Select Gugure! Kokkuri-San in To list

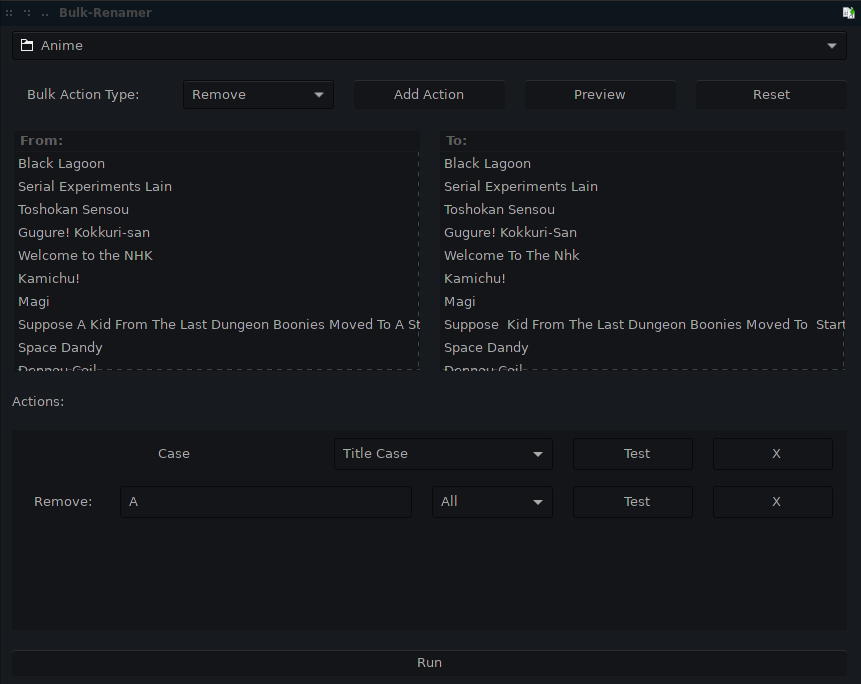click(x=643, y=233)
